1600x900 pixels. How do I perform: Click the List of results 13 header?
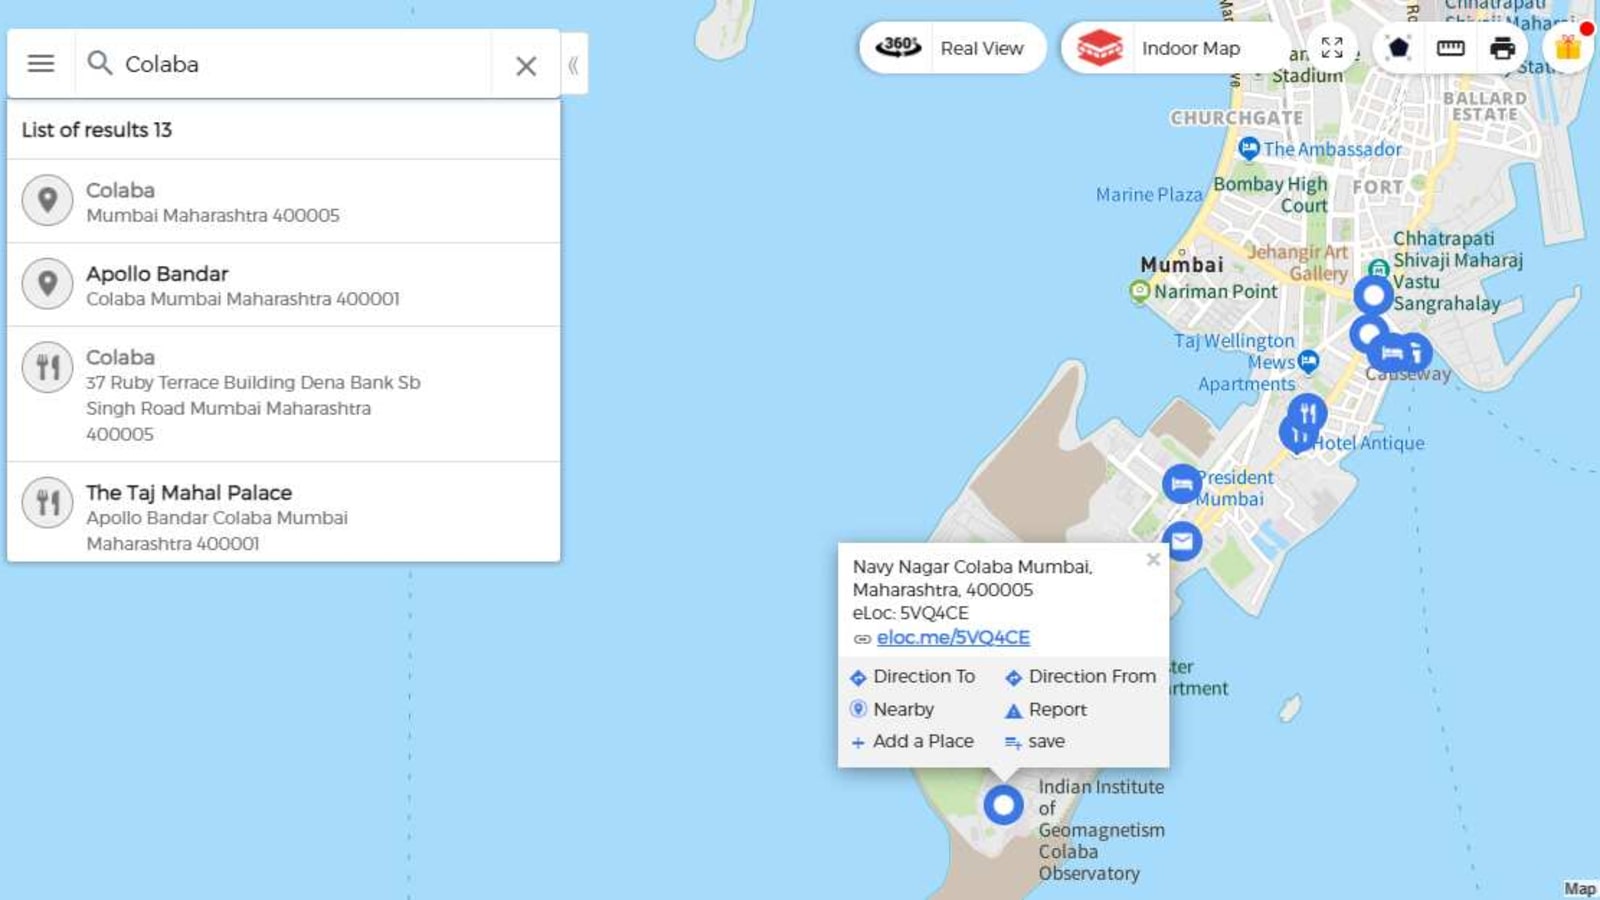tap(97, 130)
